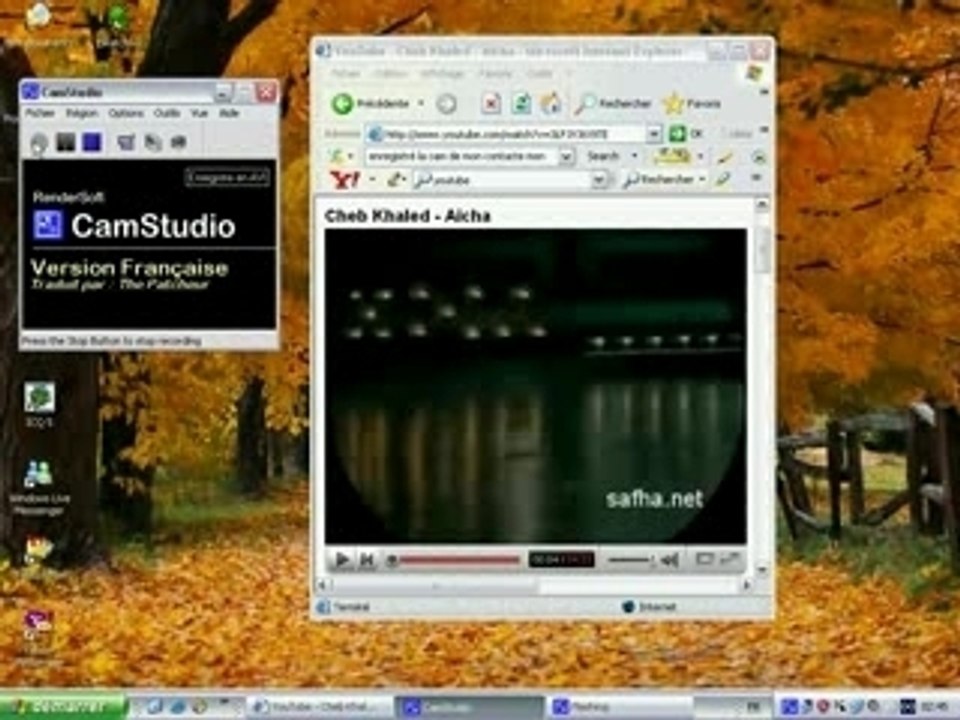Click the CamStudio Pause button
The height and width of the screenshot is (720, 960).
pyautogui.click(x=66, y=142)
